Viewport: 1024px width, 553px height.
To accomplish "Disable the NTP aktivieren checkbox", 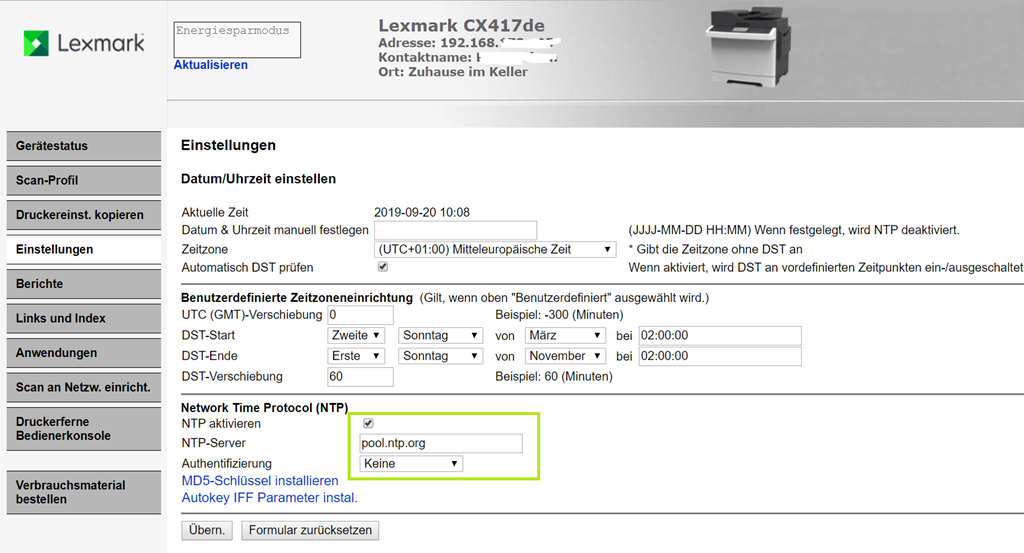I will click(368, 424).
